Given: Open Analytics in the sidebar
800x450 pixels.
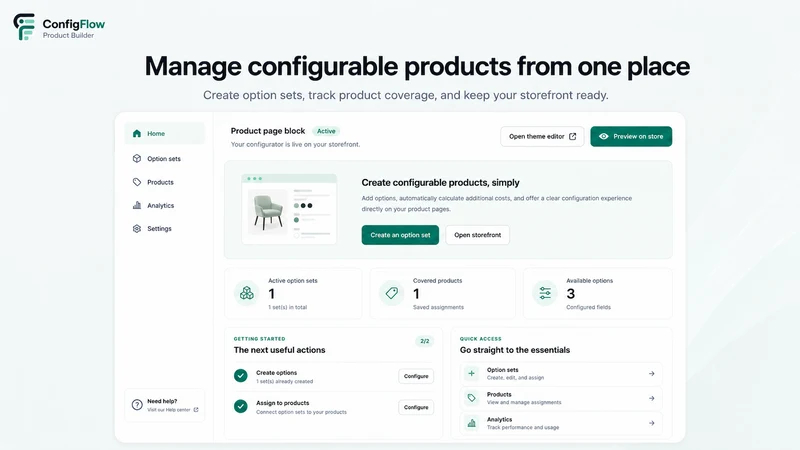Looking at the screenshot, I should coord(164,206).
